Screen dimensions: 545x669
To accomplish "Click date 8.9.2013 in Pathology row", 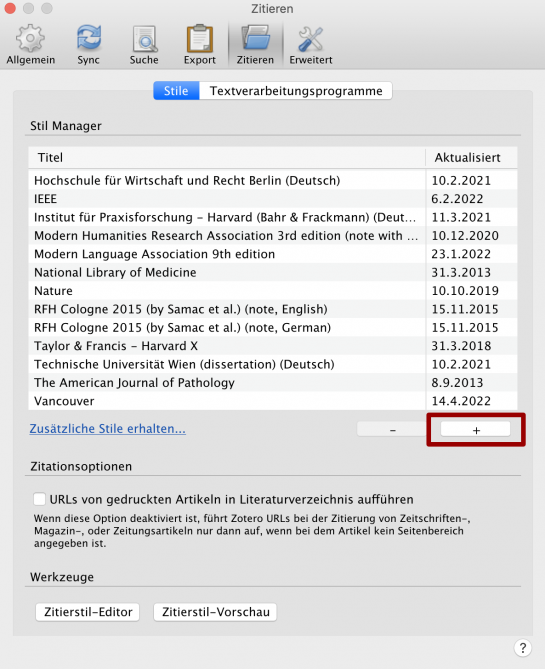I will coord(457,382).
